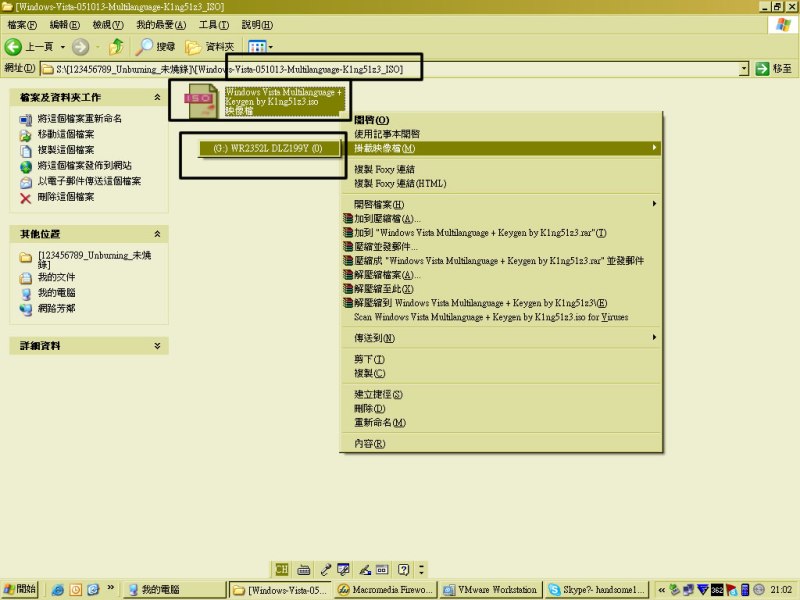Viewport: 800px width, 600px height.
Task: Select the Windows Vista Multilanguage ISO file icon
Action: tap(202, 101)
